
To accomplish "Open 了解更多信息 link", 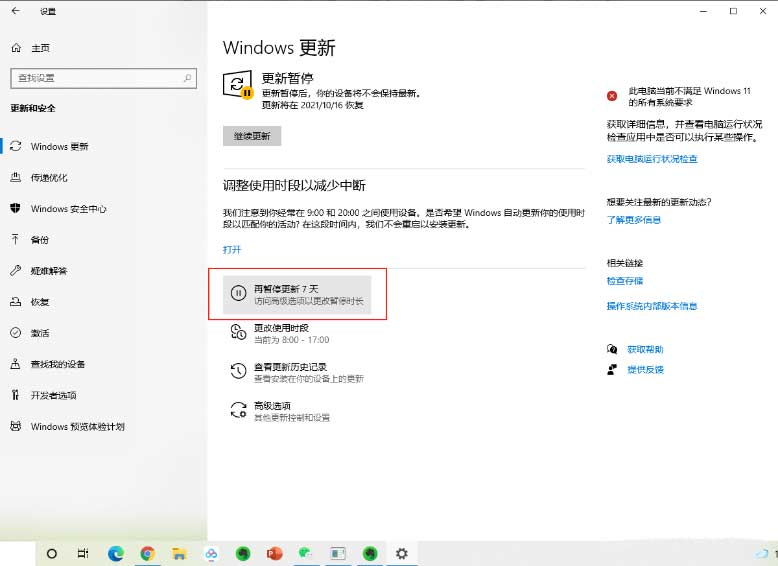I will pyautogui.click(x=634, y=220).
